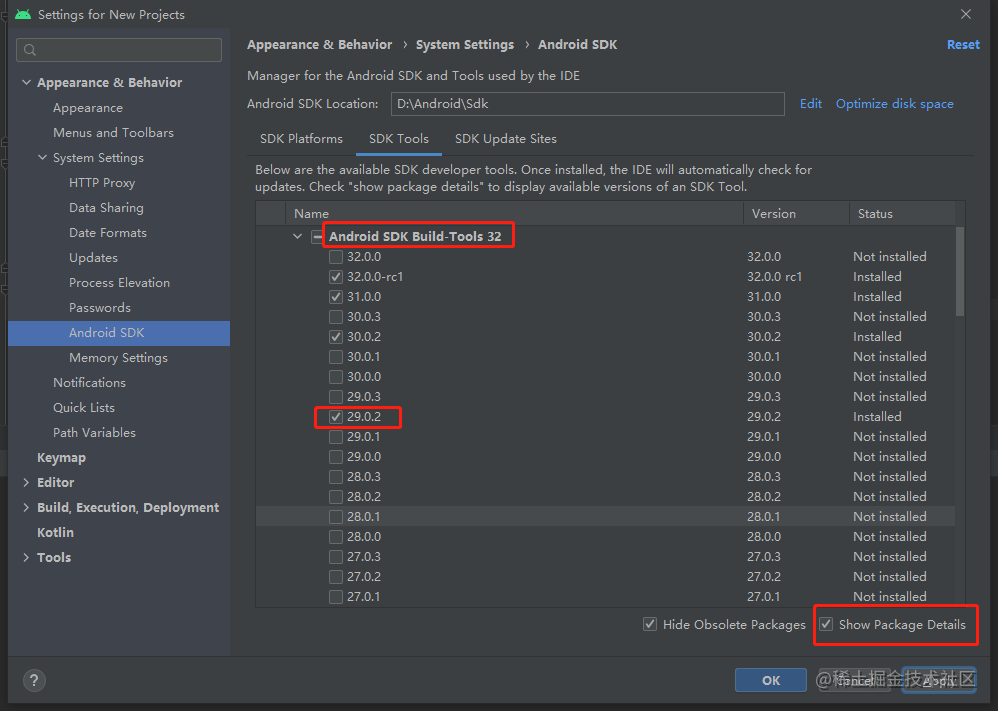Image resolution: width=998 pixels, height=711 pixels.
Task: Click the Optimize disk space link
Action: click(894, 104)
